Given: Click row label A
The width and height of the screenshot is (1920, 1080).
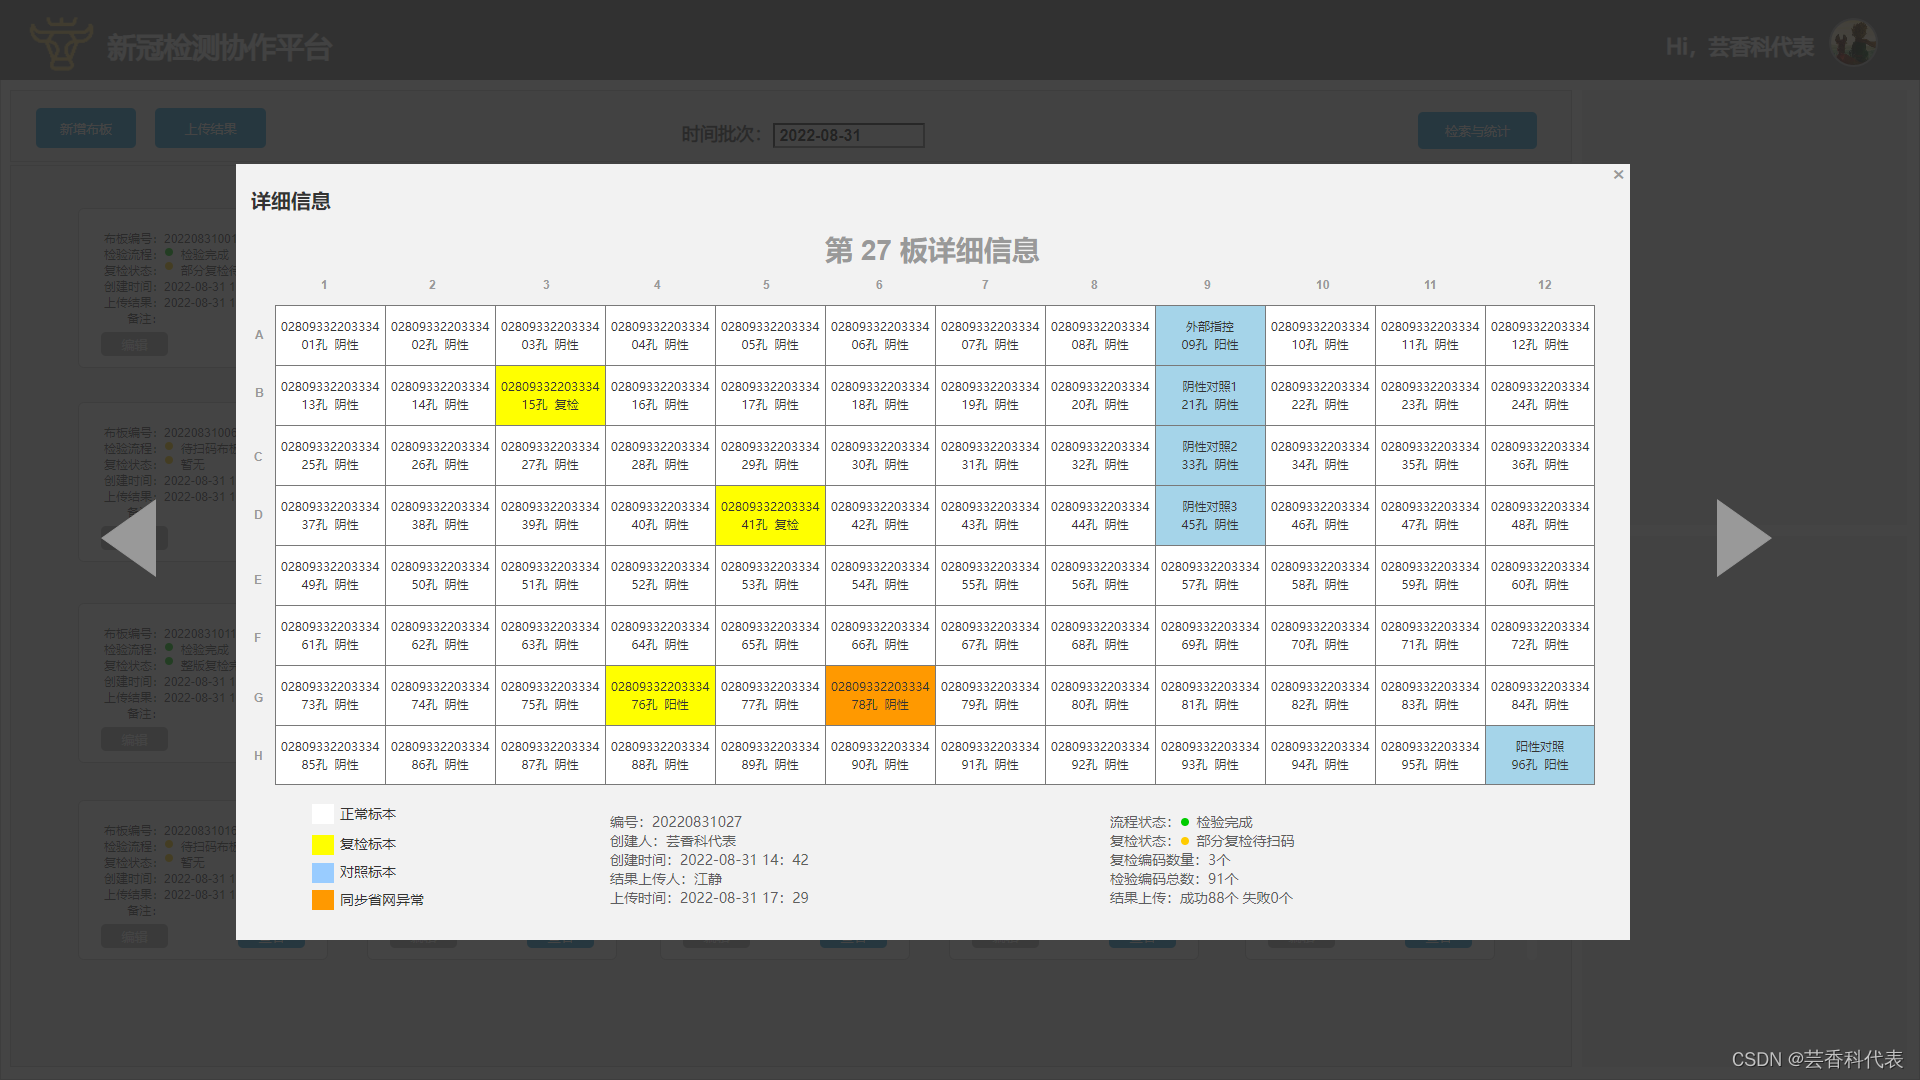Looking at the screenshot, I should (259, 335).
